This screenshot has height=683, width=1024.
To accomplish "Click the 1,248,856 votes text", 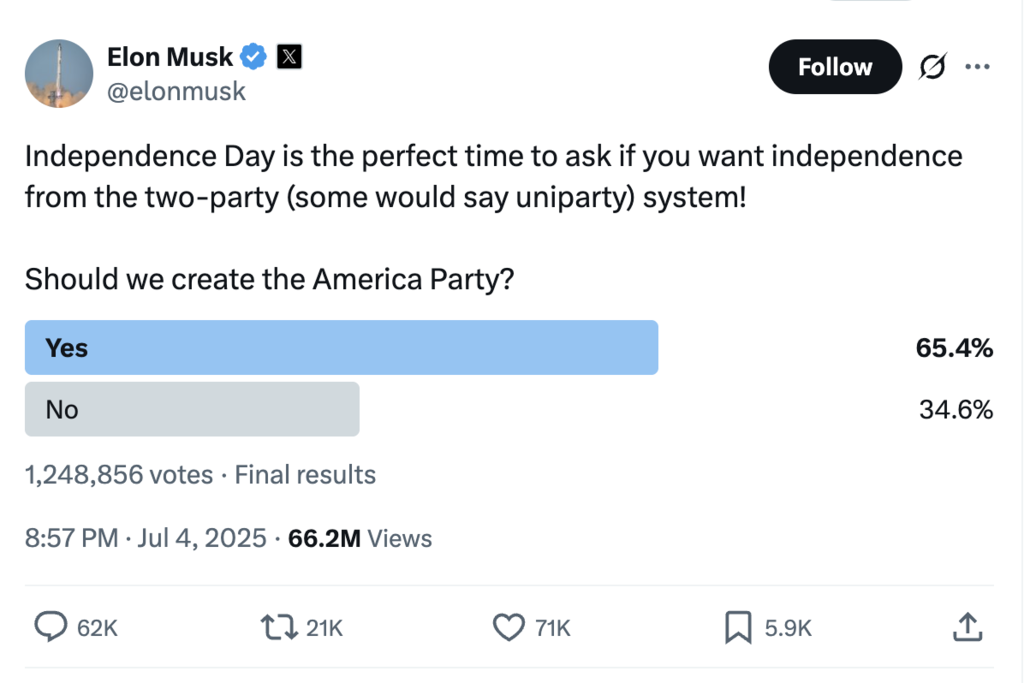I will point(118,474).
